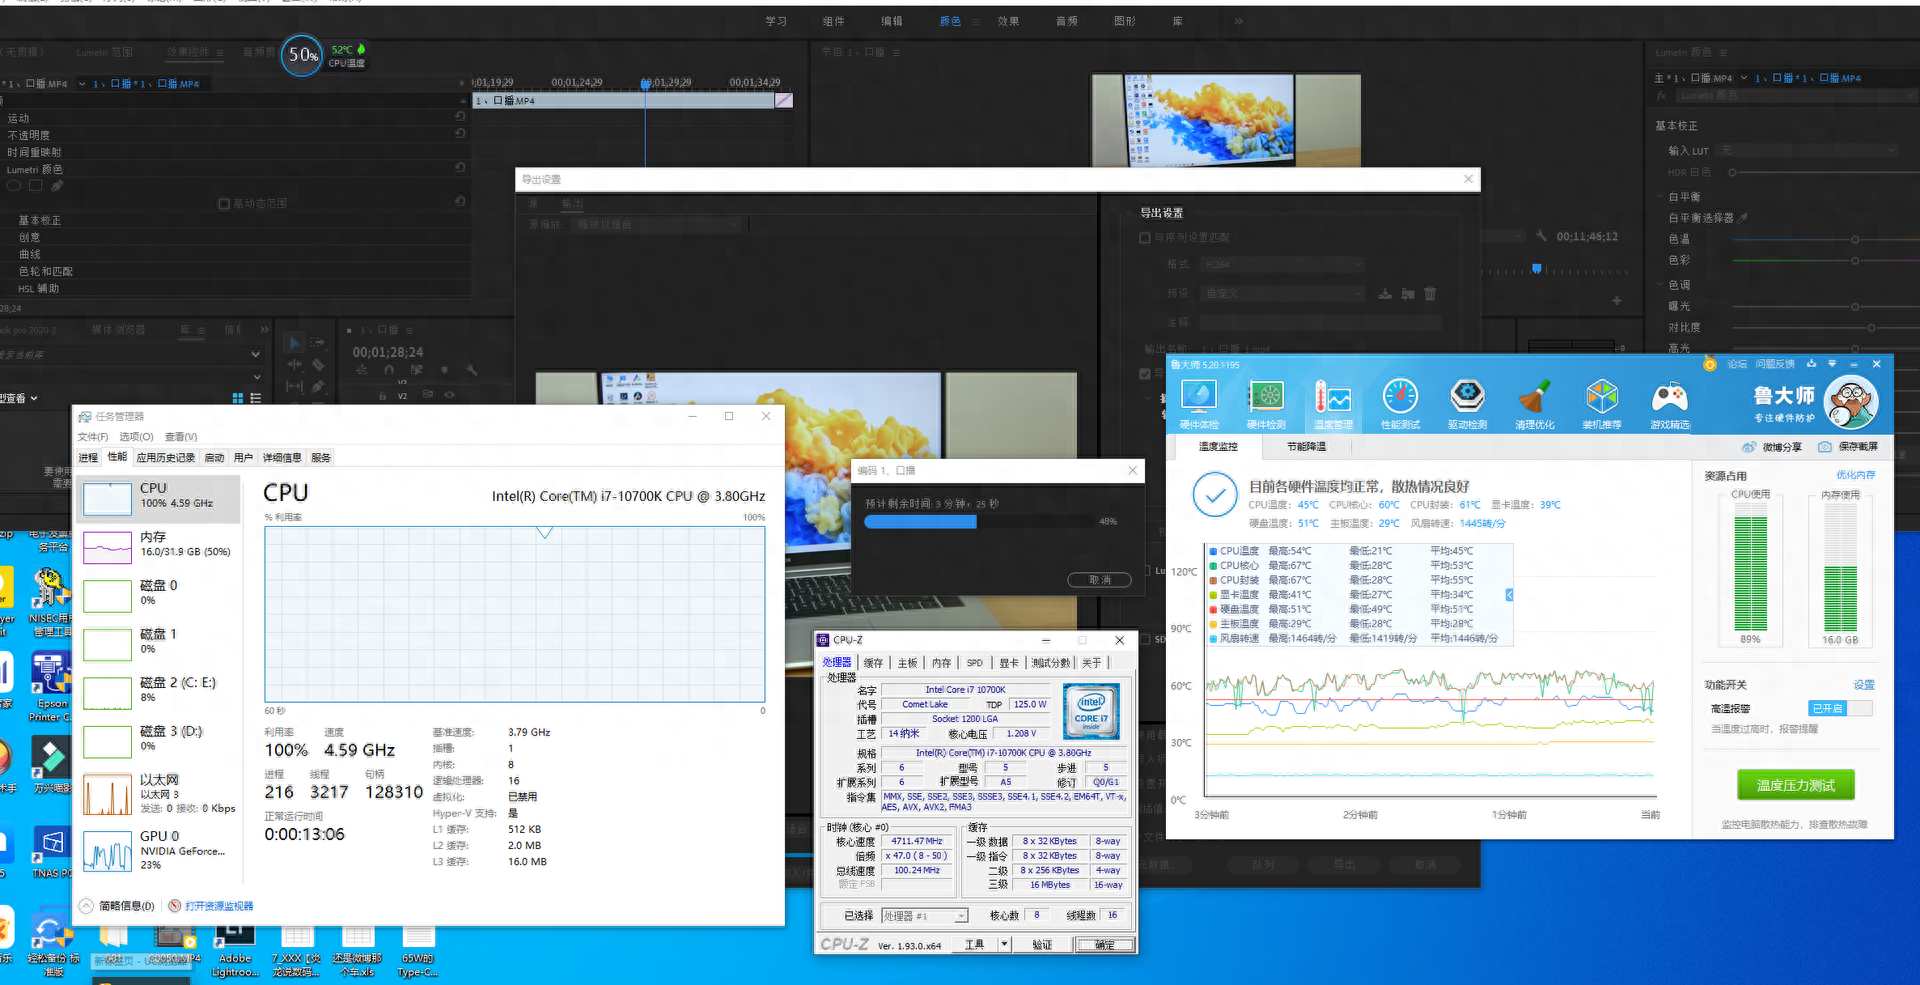
Task: Toggle 高温报警 switch in Lu Master
Action: click(1840, 708)
